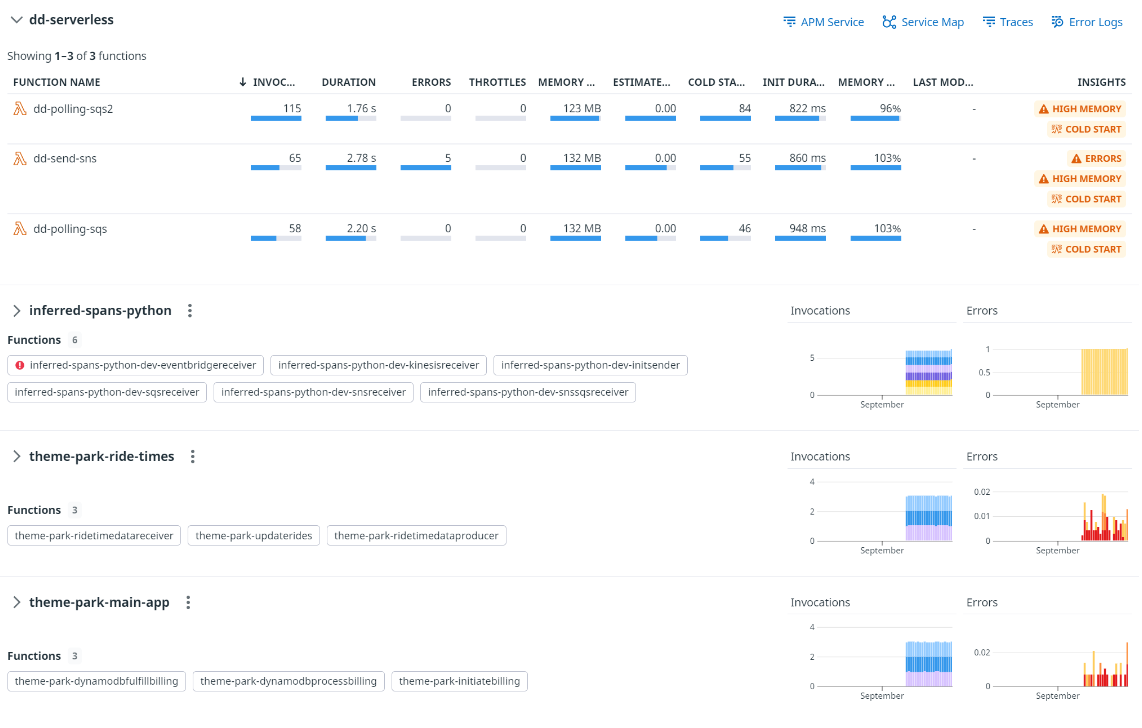Click High Memory insight for dd-polling-sqs2

1079,109
